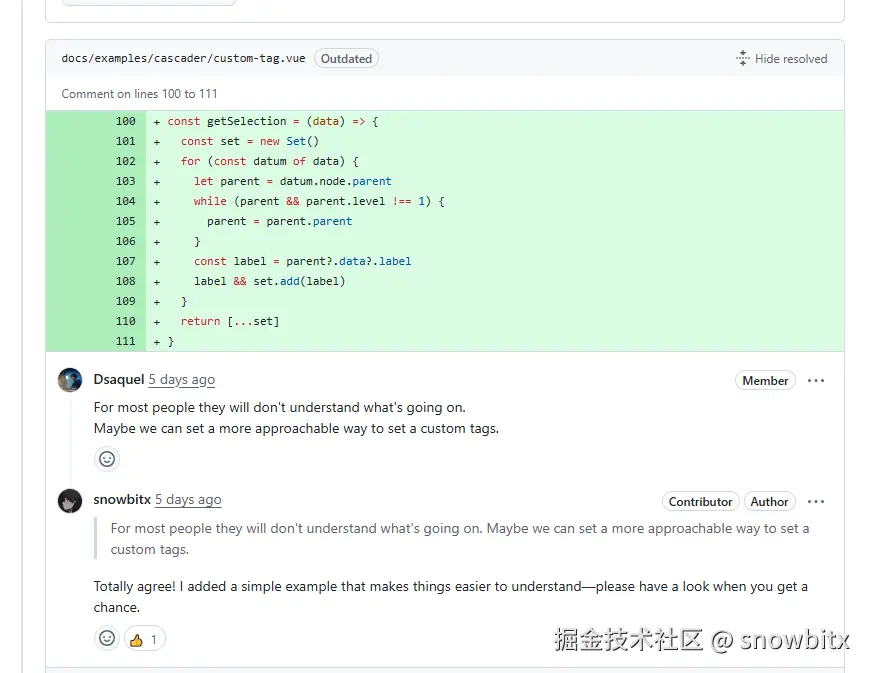Open snowbitx's comment timestamp 5 days ago
This screenshot has width=869, height=673.
pos(188,500)
